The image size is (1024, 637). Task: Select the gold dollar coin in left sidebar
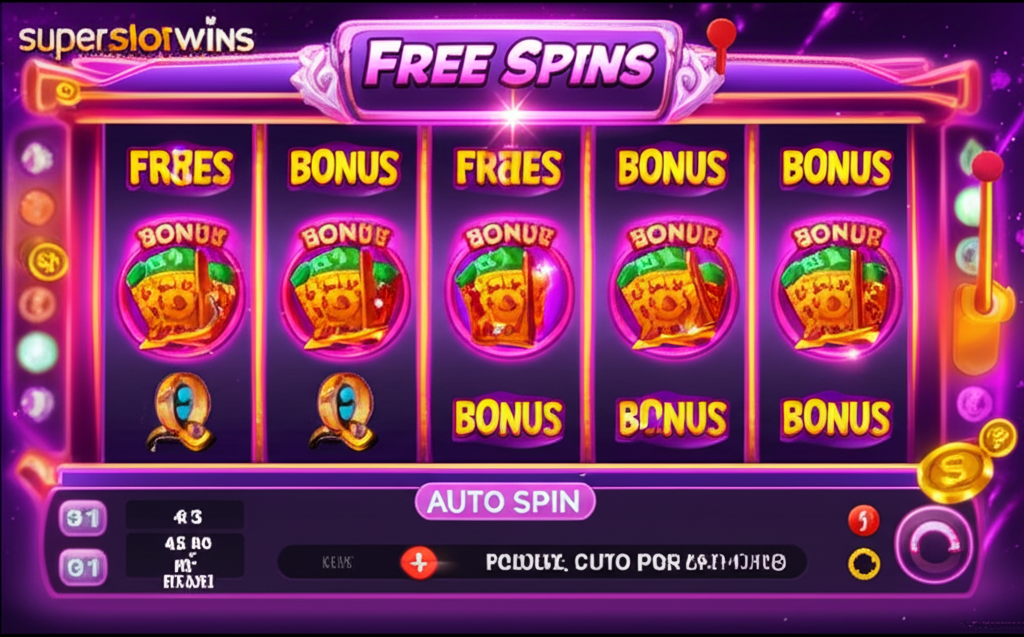[46, 261]
